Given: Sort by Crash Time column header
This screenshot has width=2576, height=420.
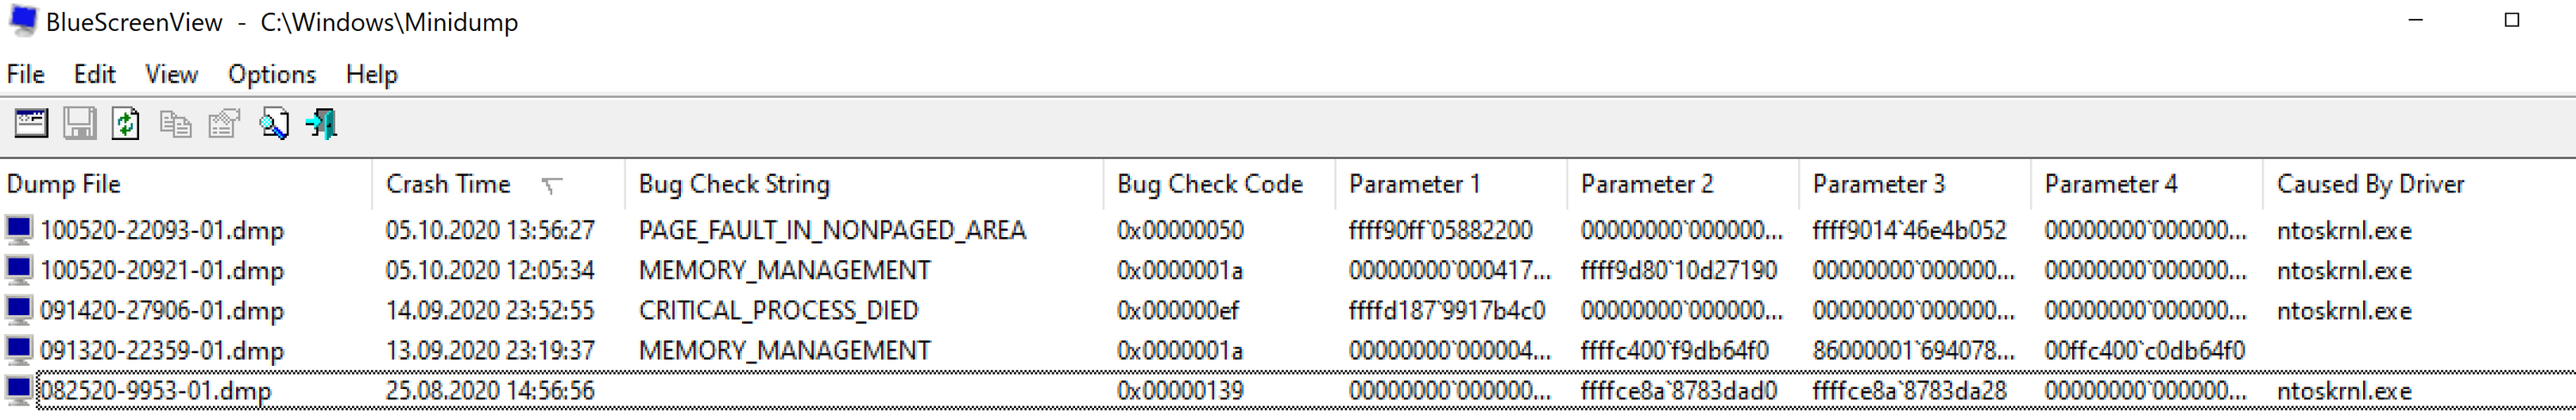Looking at the screenshot, I should (498, 184).
